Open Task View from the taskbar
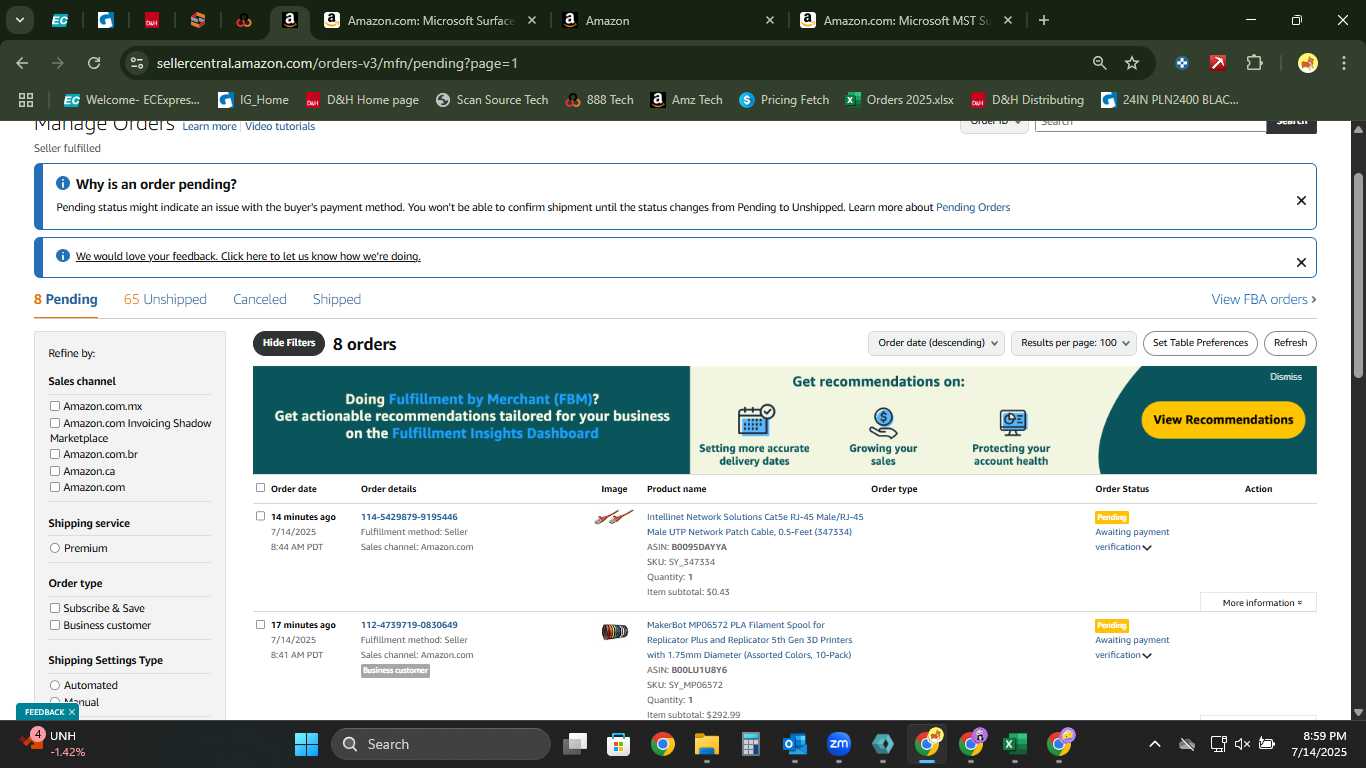This screenshot has height=768, width=1366. [x=575, y=744]
